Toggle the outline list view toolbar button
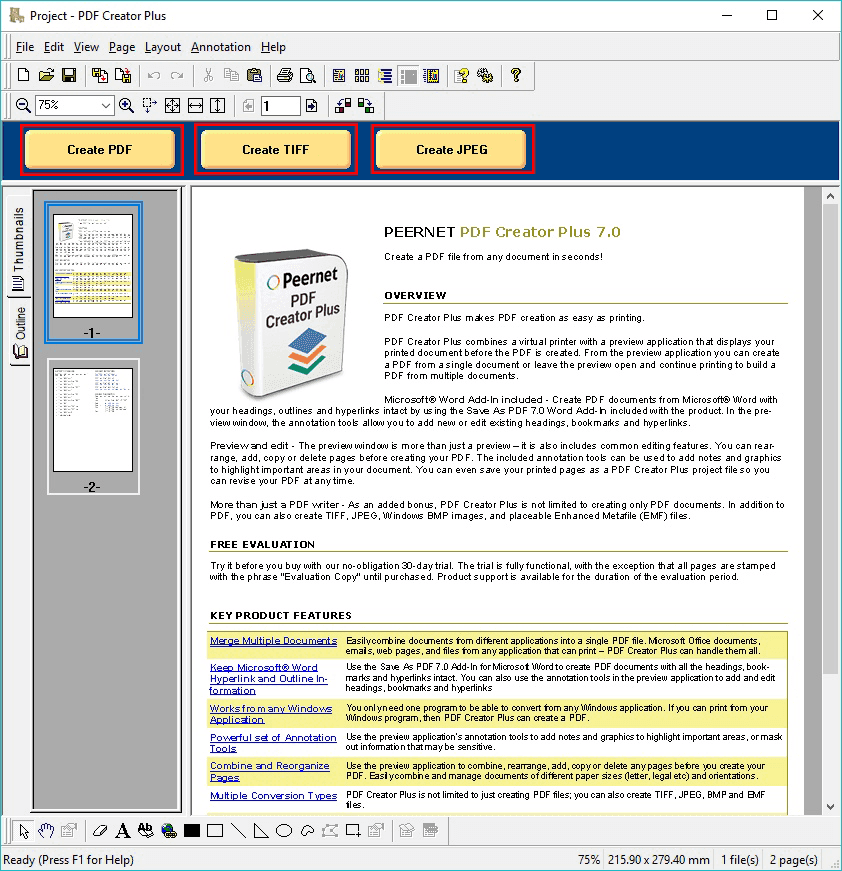The width and height of the screenshot is (842, 871). (385, 75)
